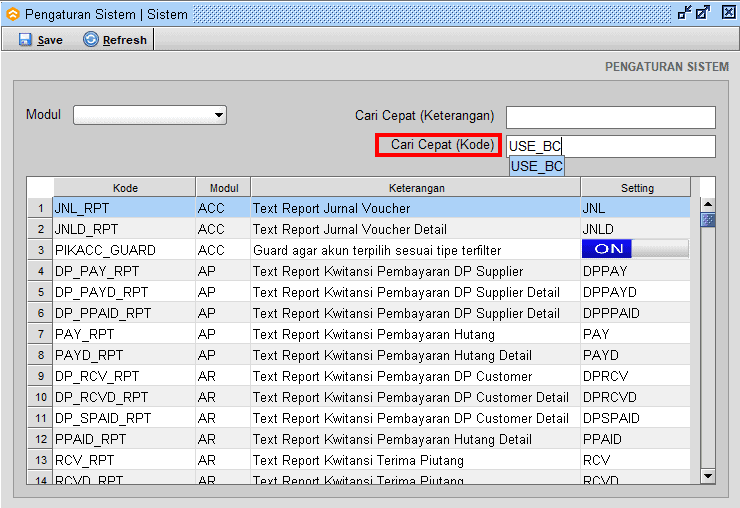
Task: Toggle the PIKACC_GUARD ON switch
Action: coord(635,249)
